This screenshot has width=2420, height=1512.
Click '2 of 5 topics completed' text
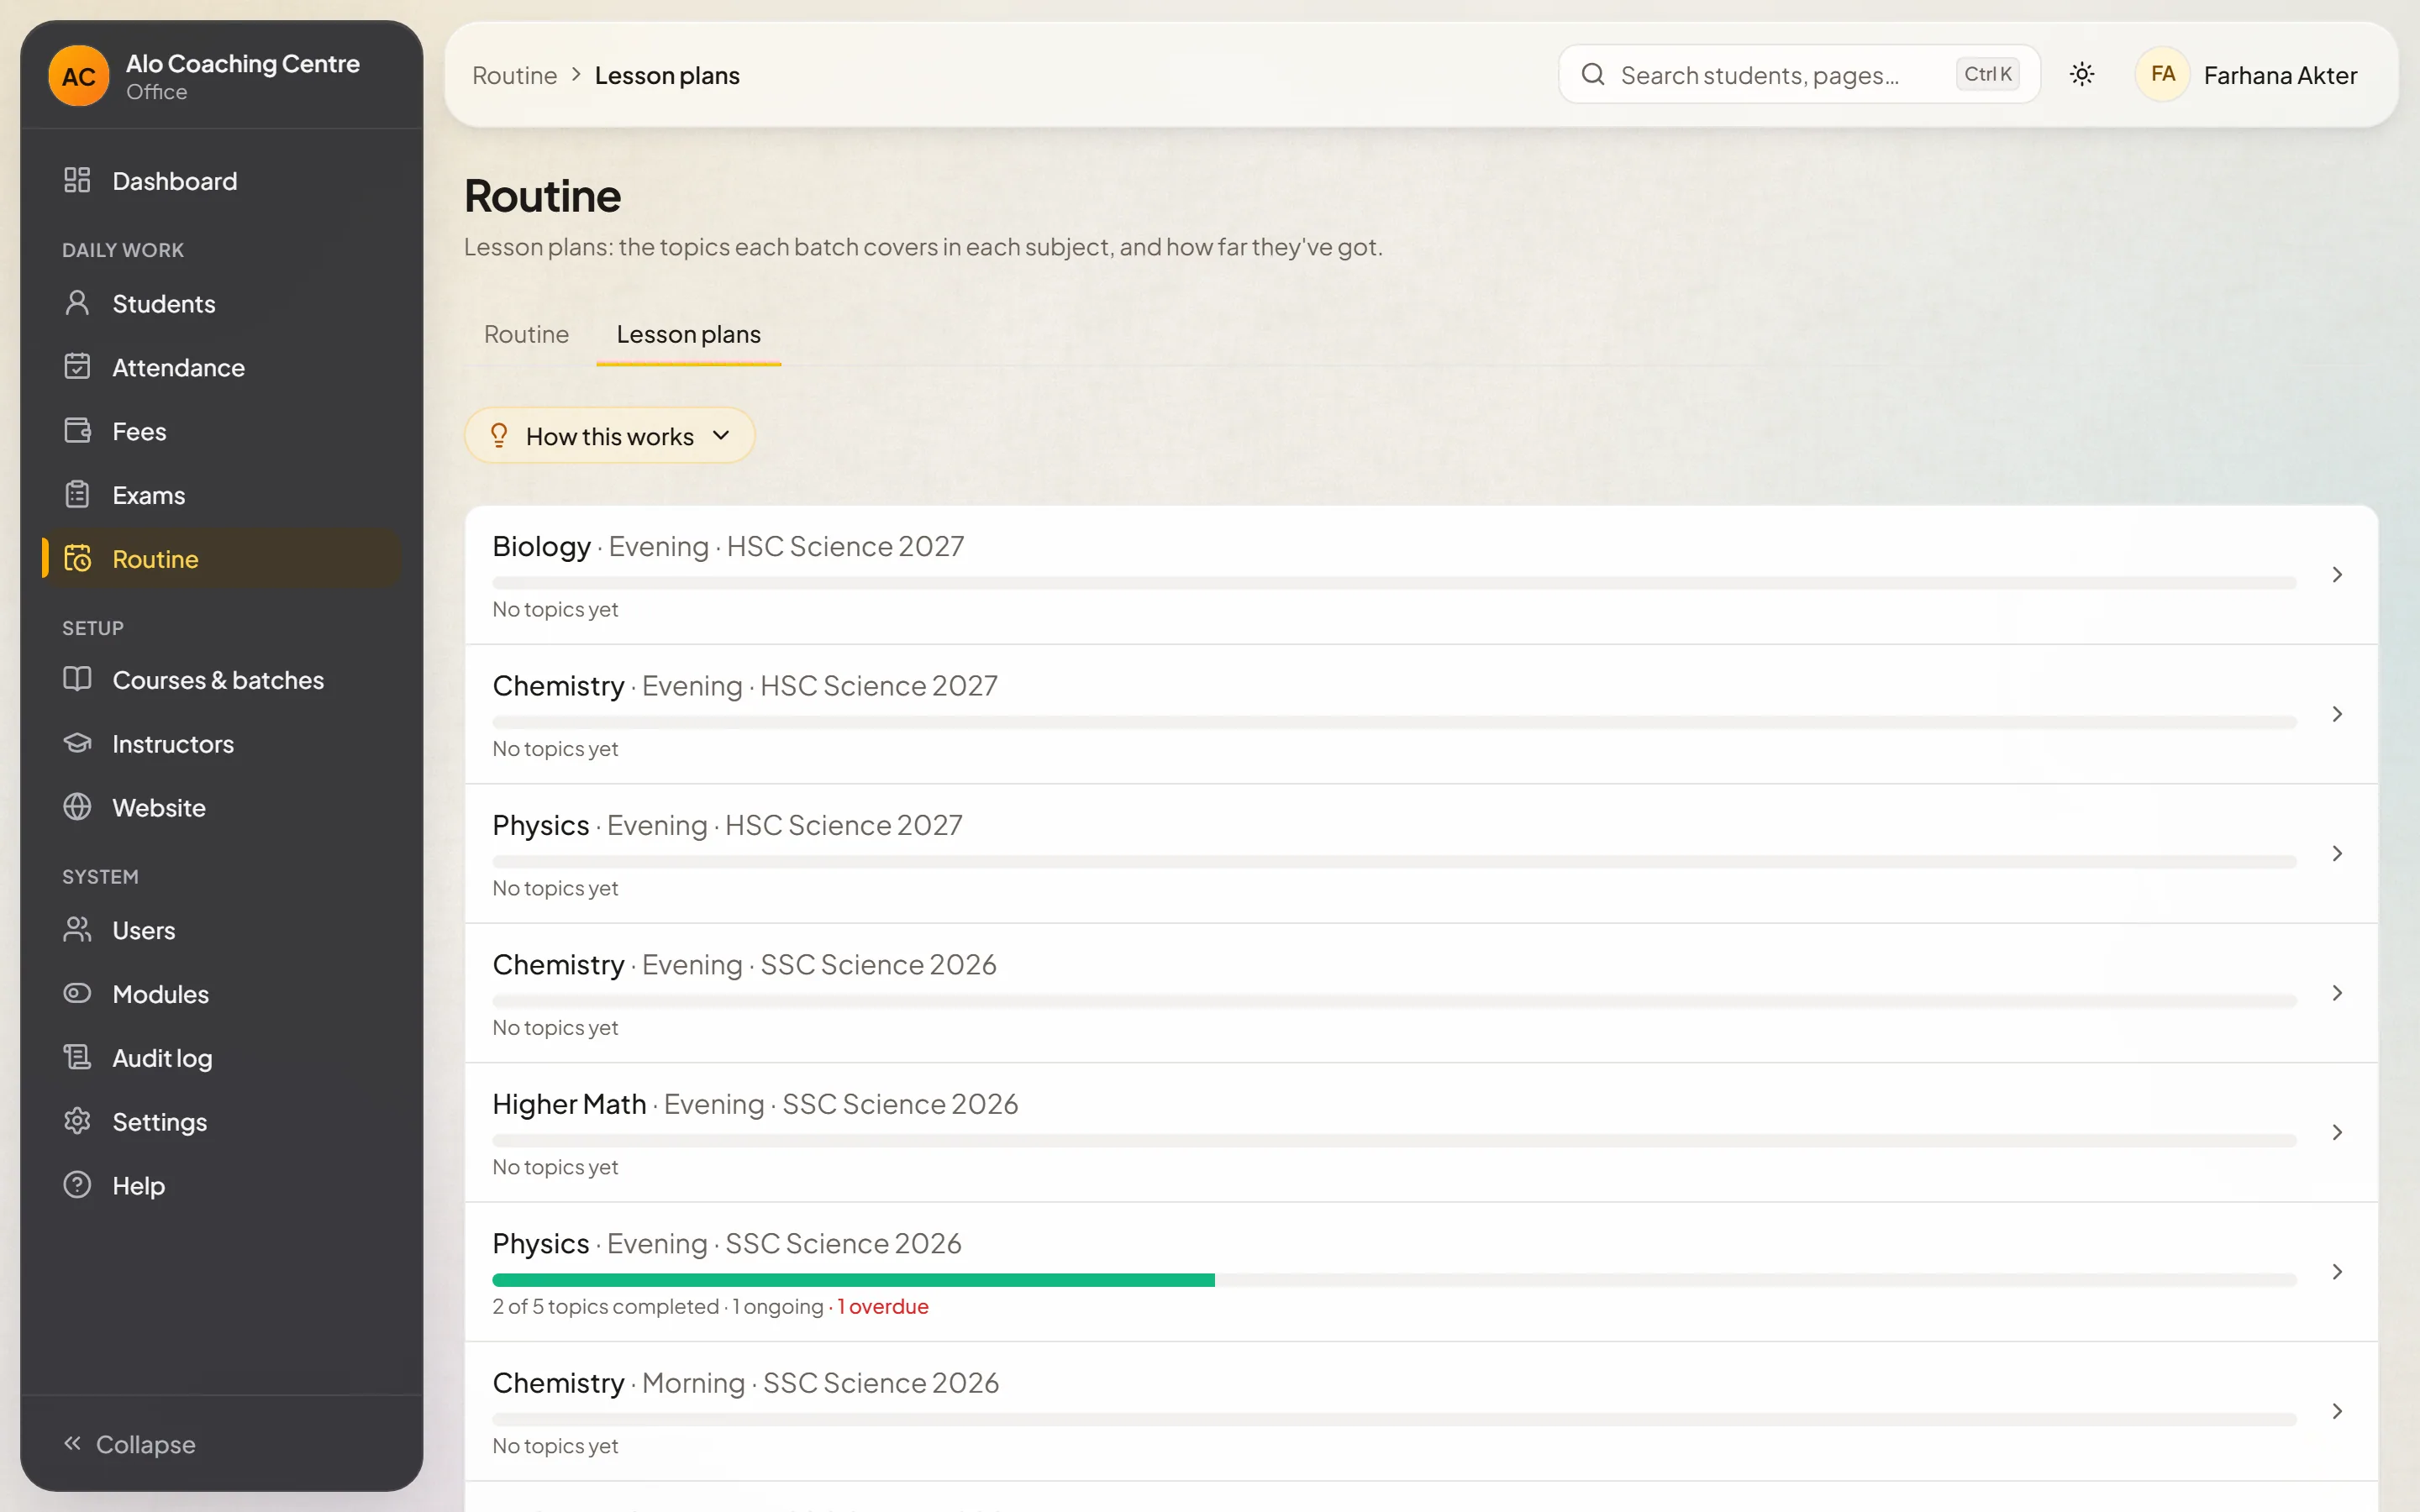coord(605,1307)
